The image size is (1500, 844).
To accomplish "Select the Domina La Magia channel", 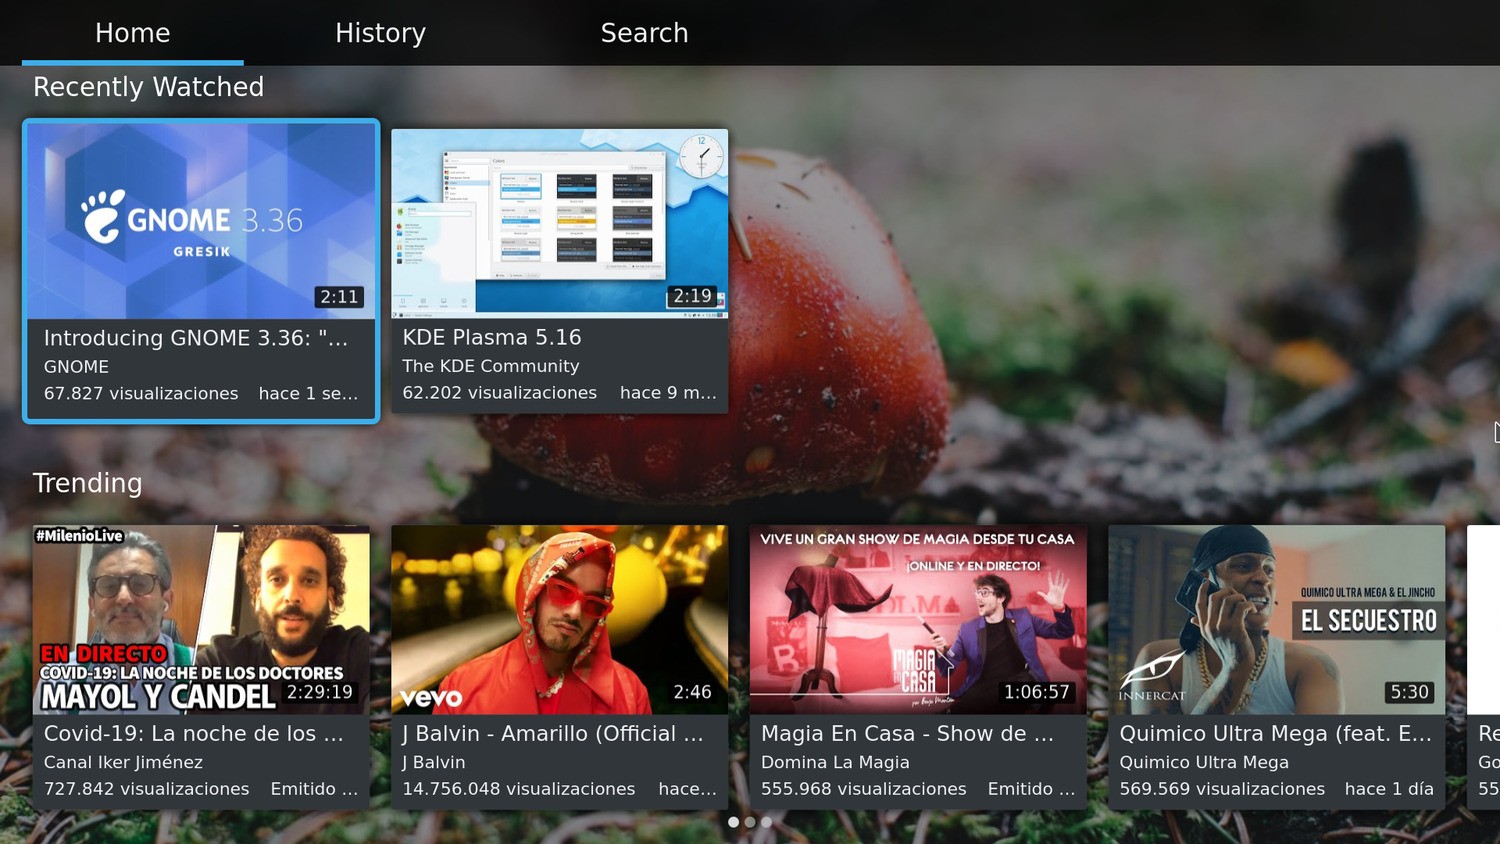I will [835, 761].
